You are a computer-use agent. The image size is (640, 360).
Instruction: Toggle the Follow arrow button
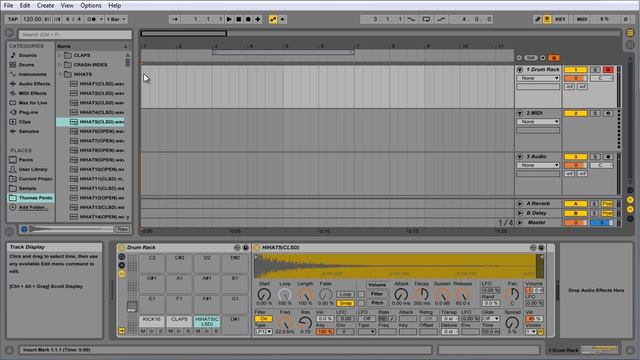(x=175, y=19)
